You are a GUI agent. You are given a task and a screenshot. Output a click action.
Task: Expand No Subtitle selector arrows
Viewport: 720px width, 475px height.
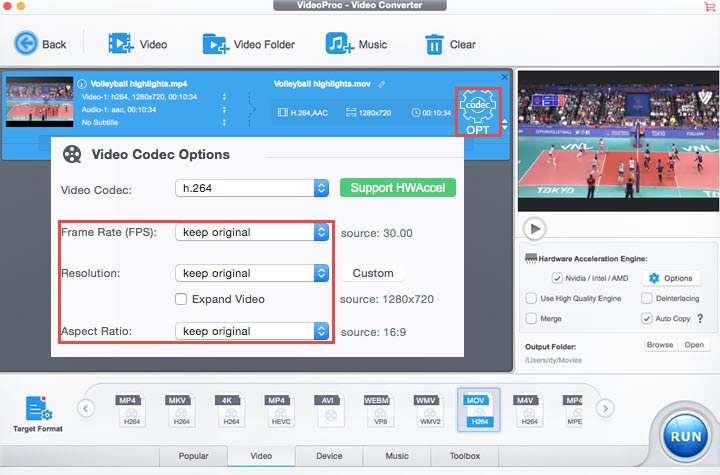tap(224, 122)
